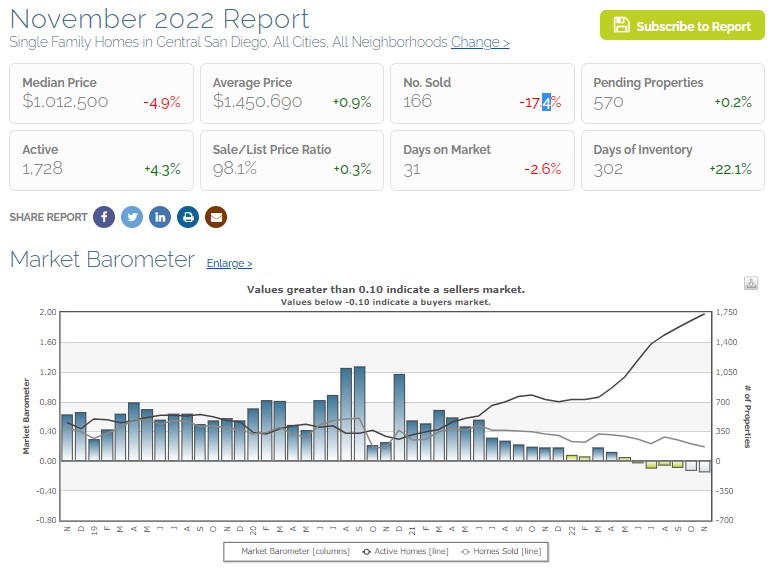
Task: Share report on Twitter
Action: [132, 217]
